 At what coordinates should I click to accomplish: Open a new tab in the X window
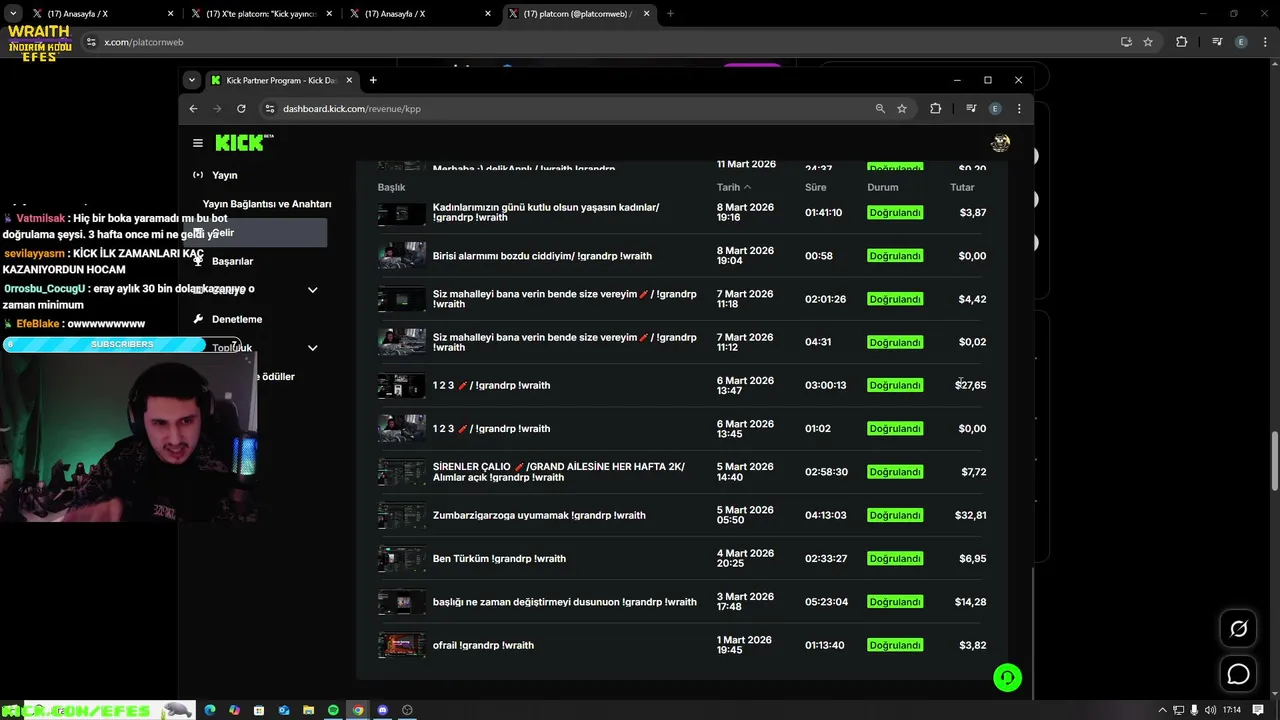(x=670, y=14)
